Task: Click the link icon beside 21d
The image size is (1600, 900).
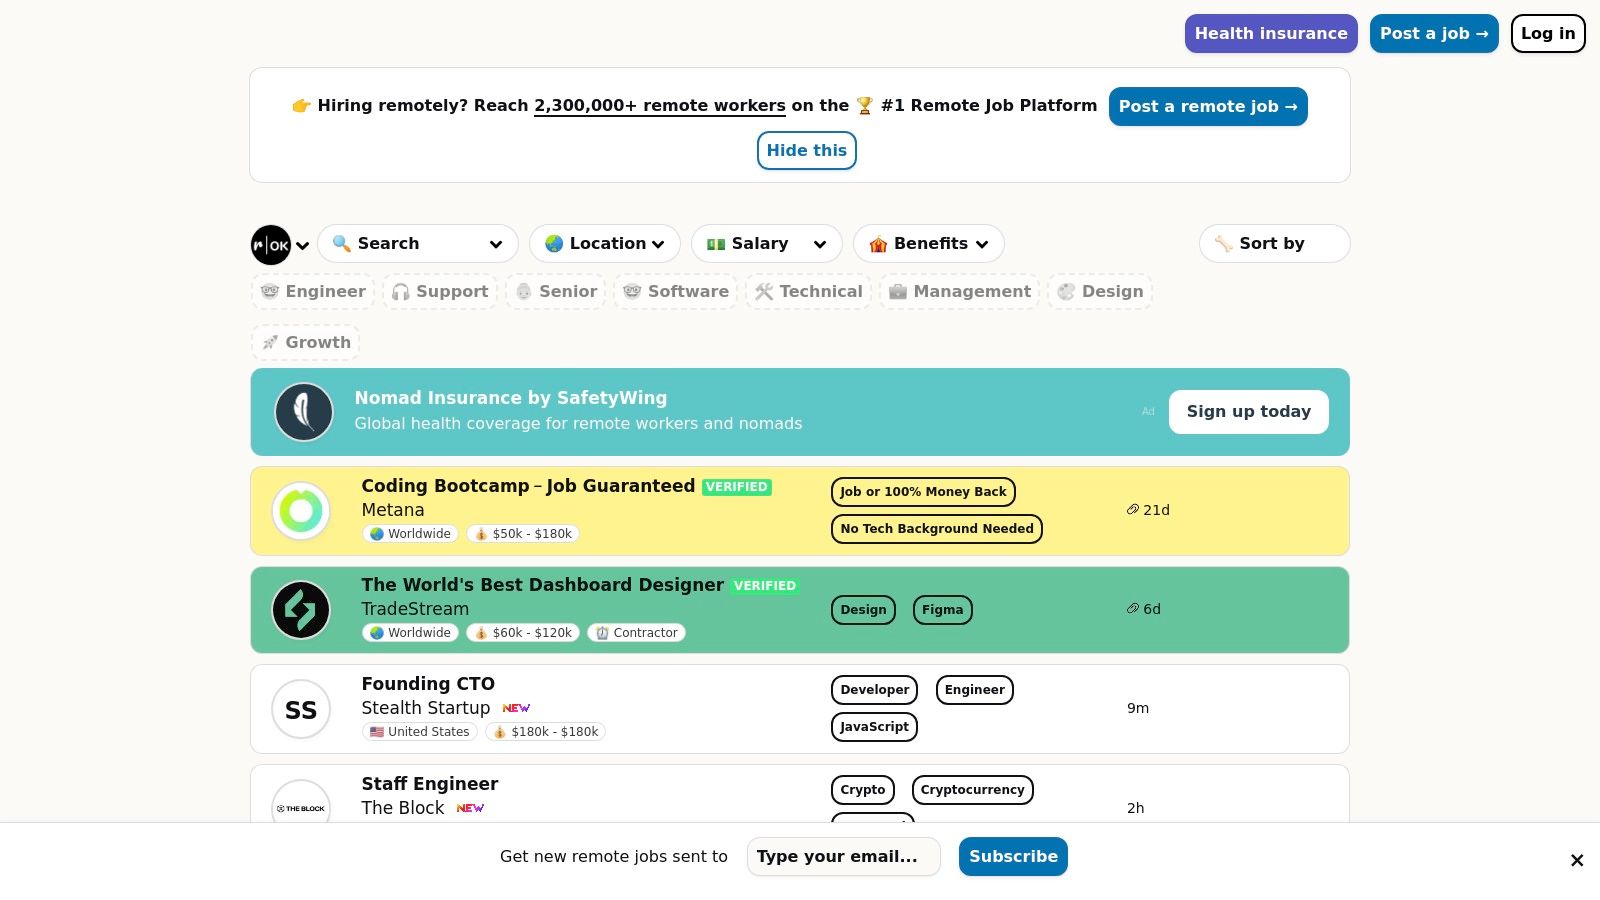Action: pos(1133,510)
